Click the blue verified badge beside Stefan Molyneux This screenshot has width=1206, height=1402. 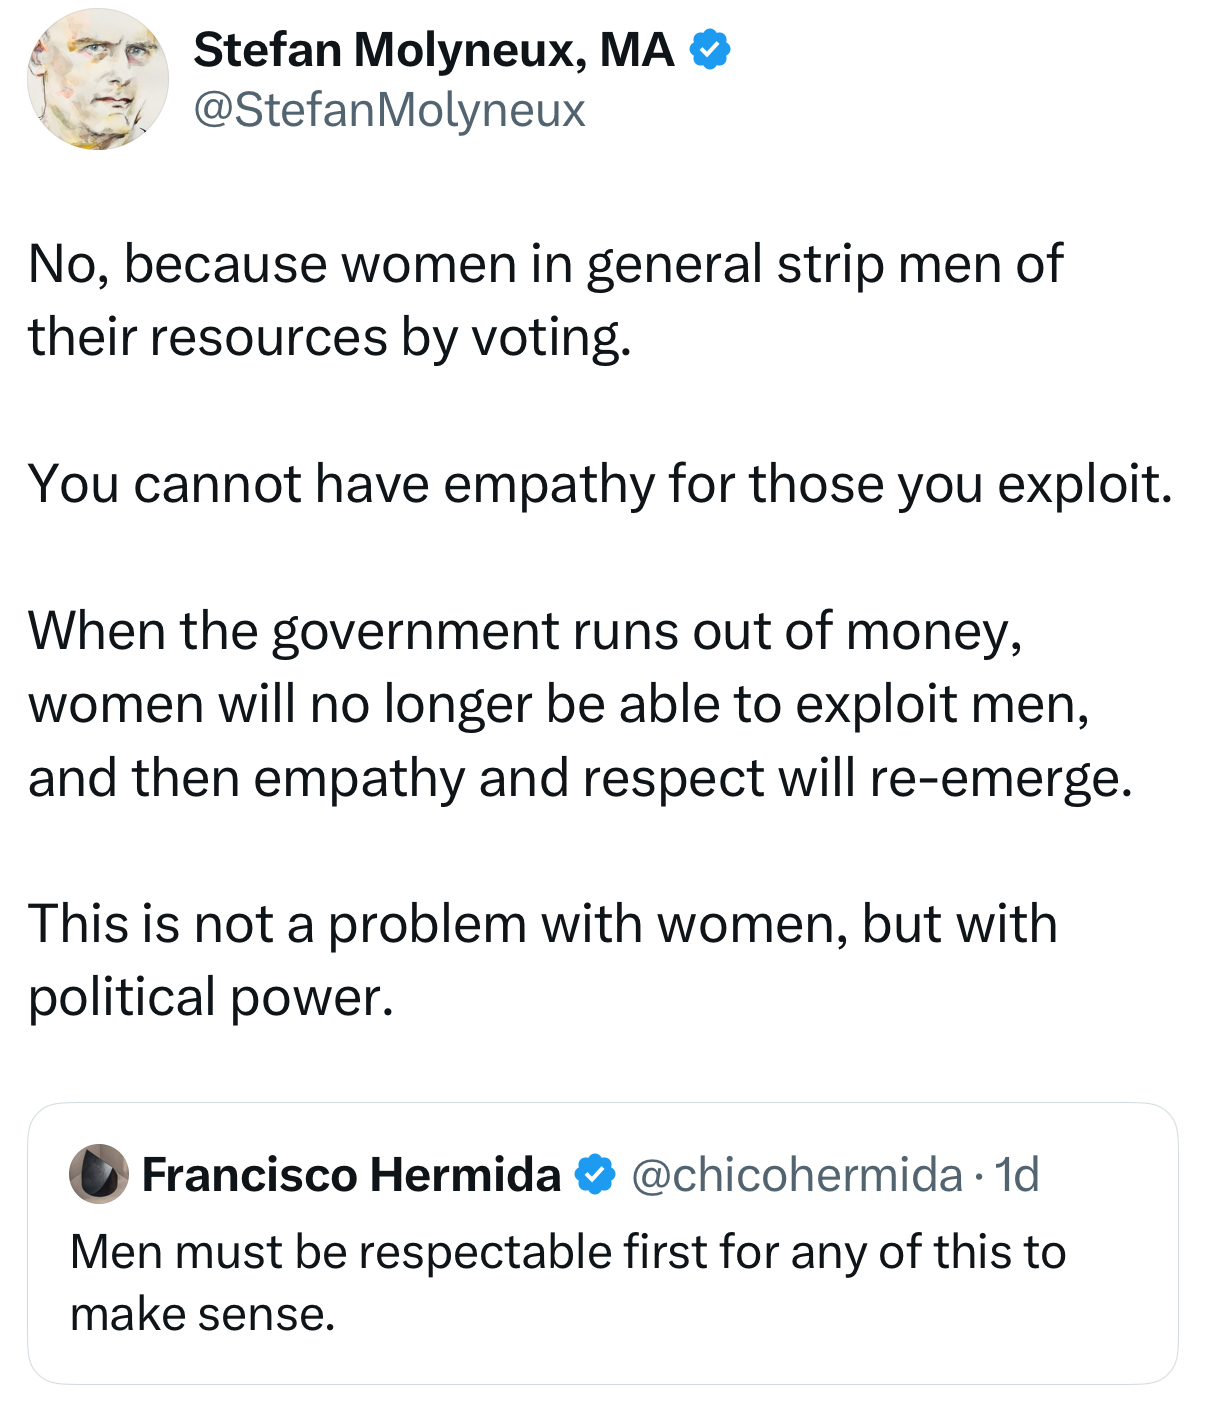click(x=710, y=50)
